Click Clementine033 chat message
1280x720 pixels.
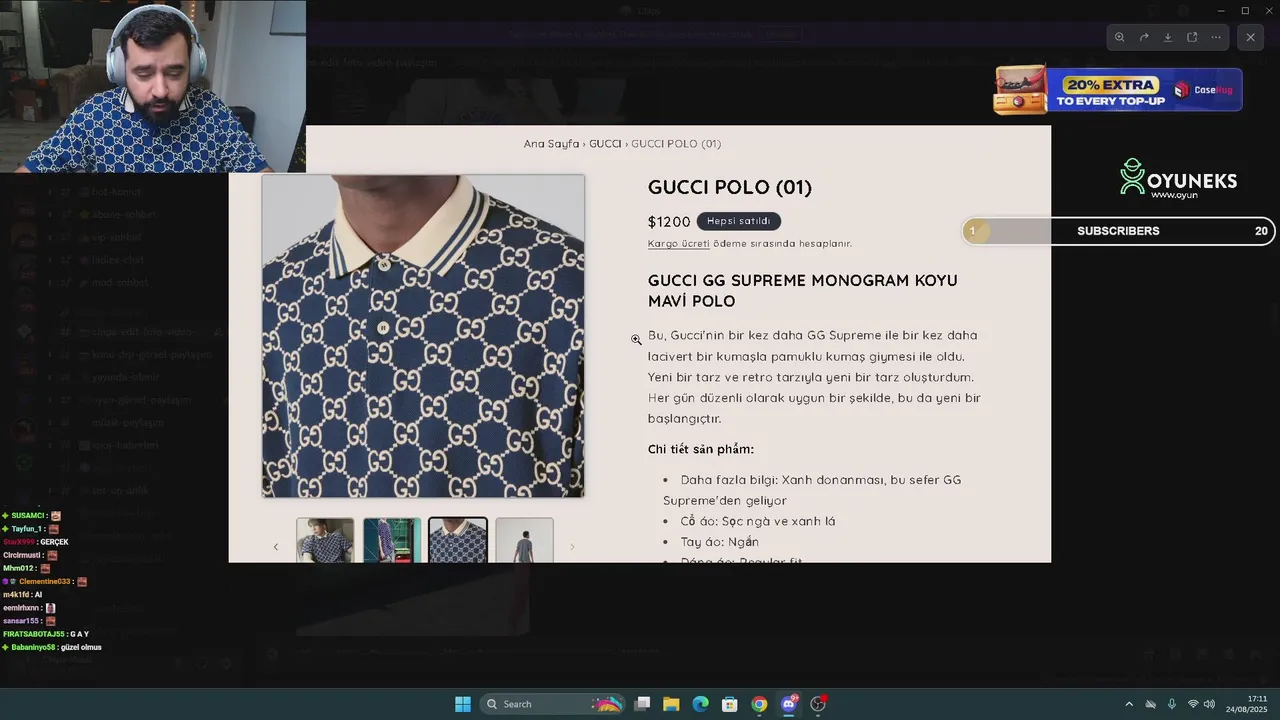click(x=45, y=582)
